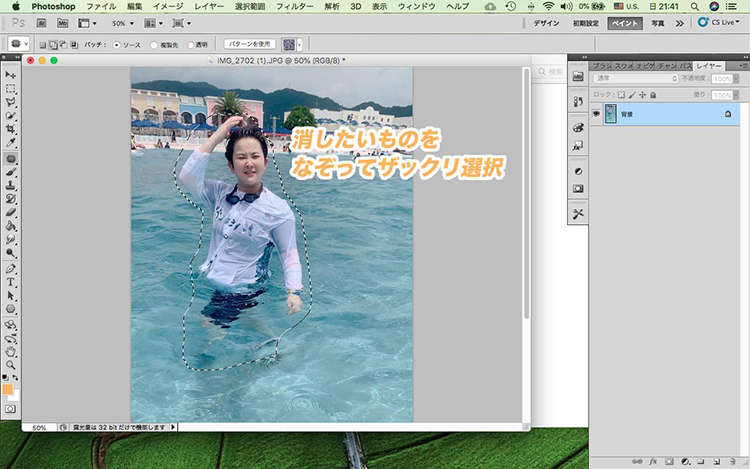Choose the Source radio button
This screenshot has width=750, height=469.
click(116, 45)
